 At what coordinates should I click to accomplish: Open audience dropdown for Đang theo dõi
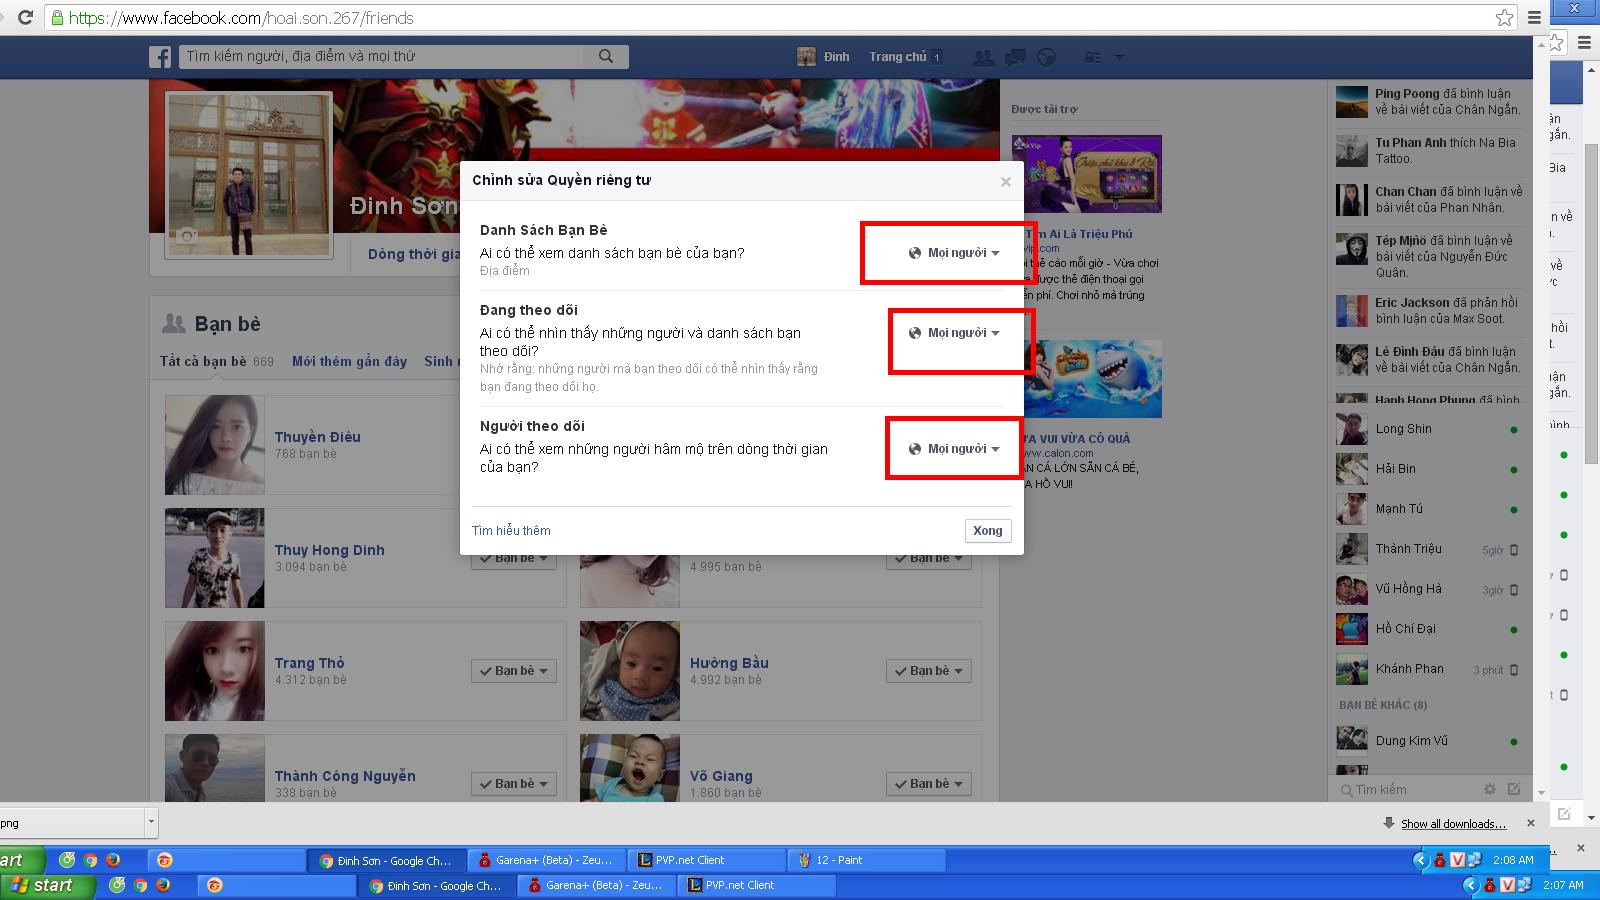tap(954, 333)
